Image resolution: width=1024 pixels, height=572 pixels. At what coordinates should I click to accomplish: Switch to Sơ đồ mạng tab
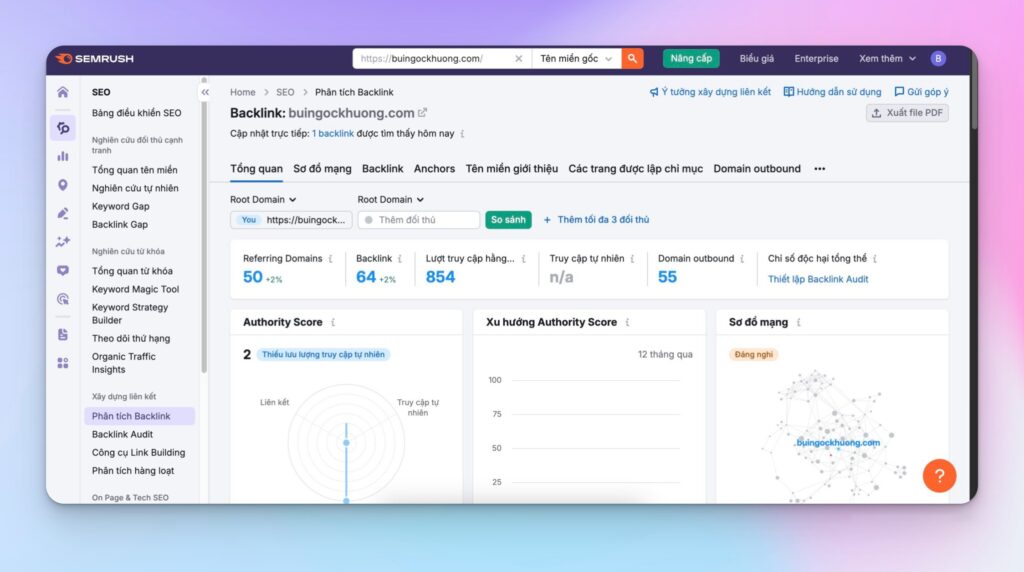click(x=322, y=169)
